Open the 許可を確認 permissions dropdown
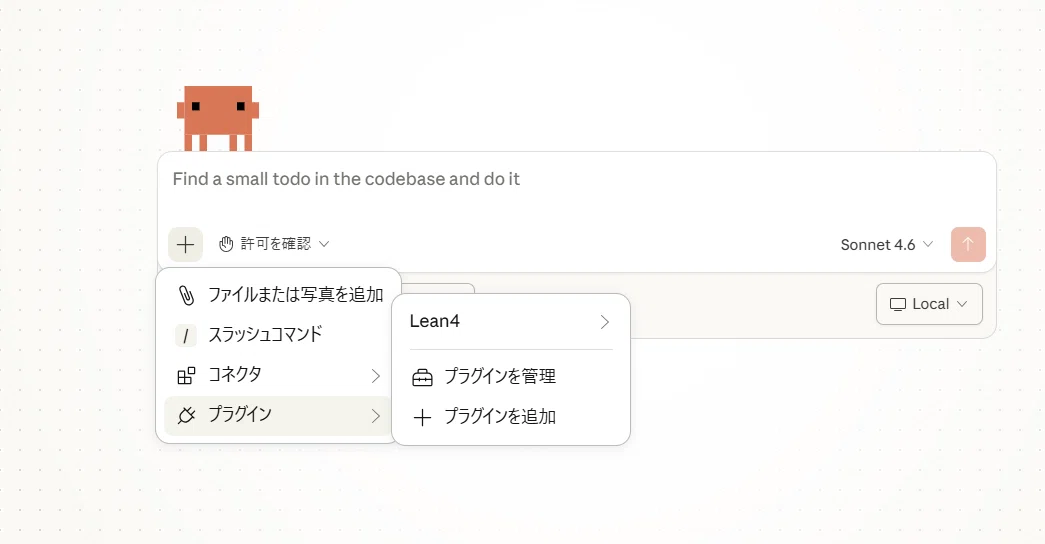Screen dimensions: 1045x544 coord(274,244)
